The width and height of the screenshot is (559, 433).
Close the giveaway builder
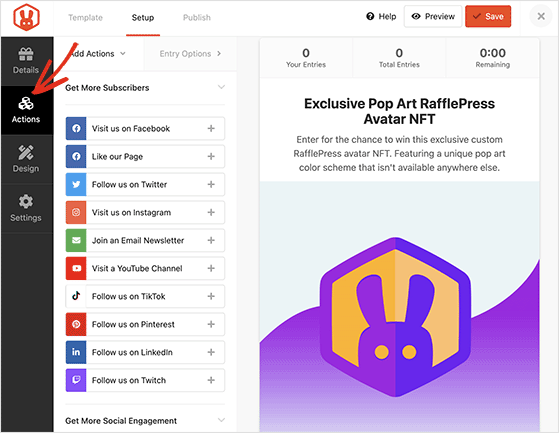click(541, 16)
